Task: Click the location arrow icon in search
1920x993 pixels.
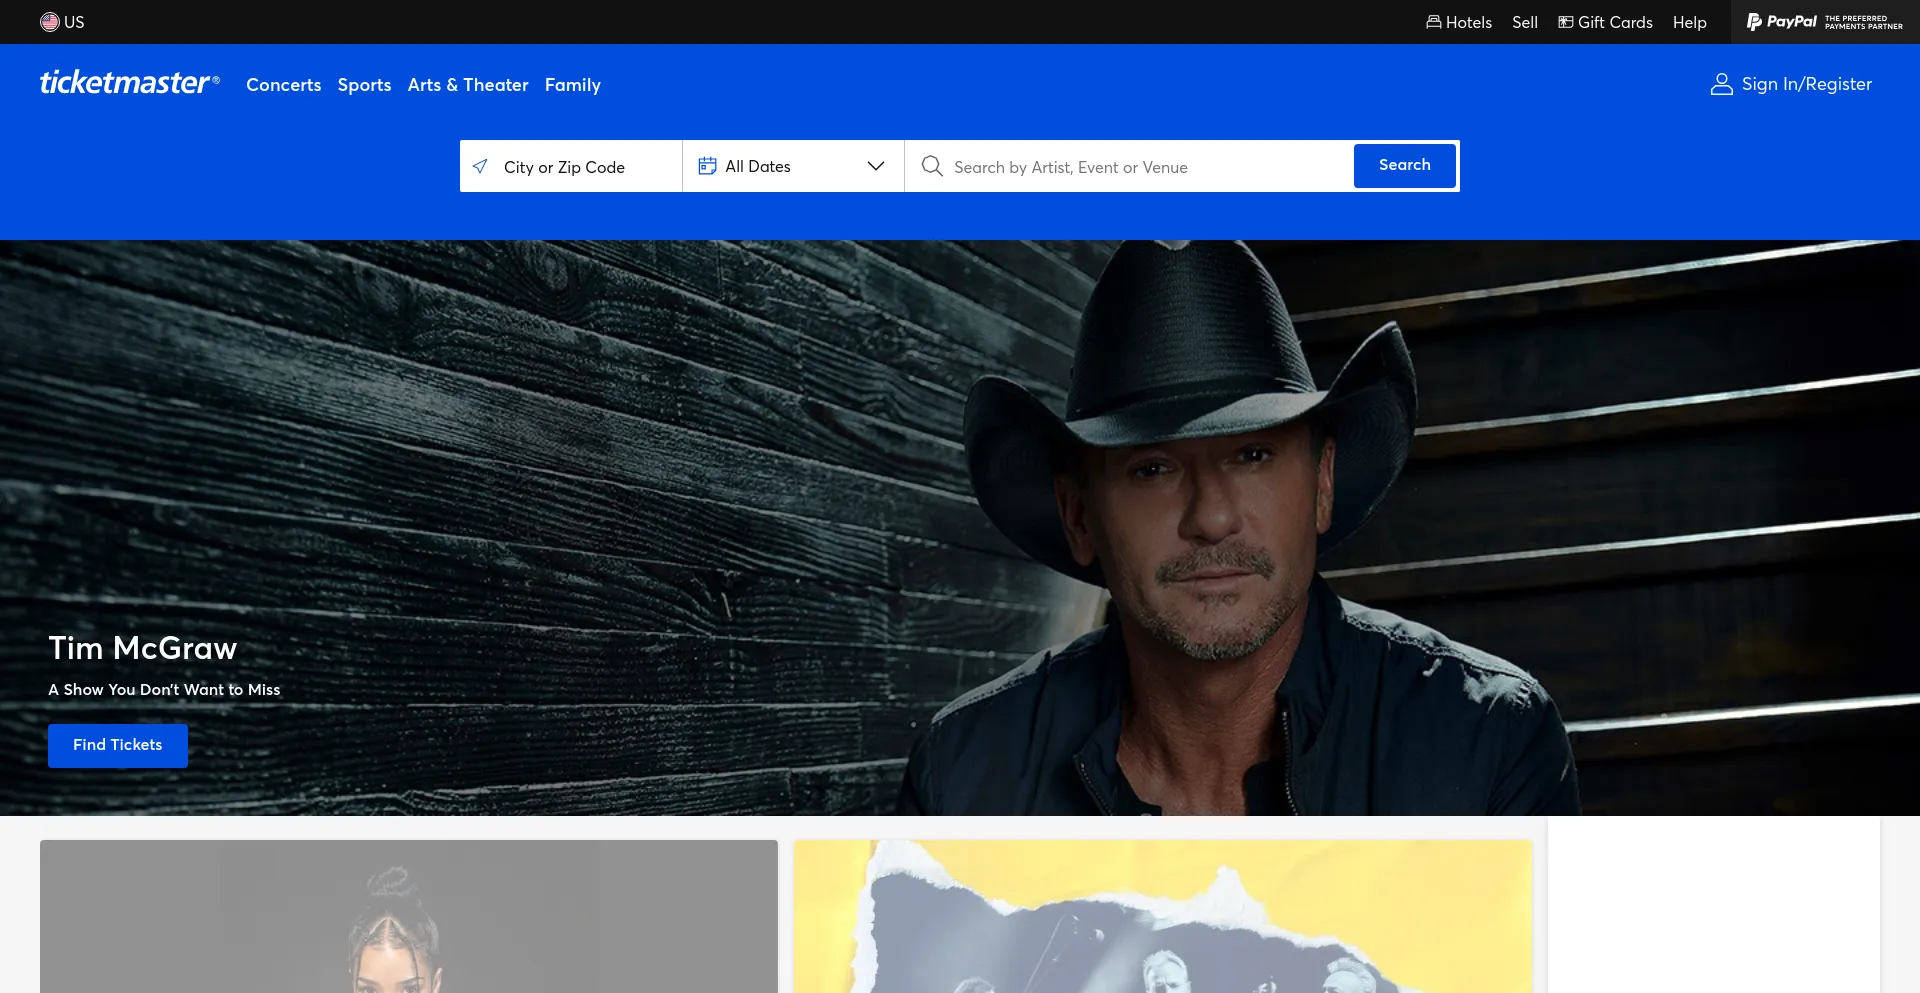Action: click(x=481, y=166)
